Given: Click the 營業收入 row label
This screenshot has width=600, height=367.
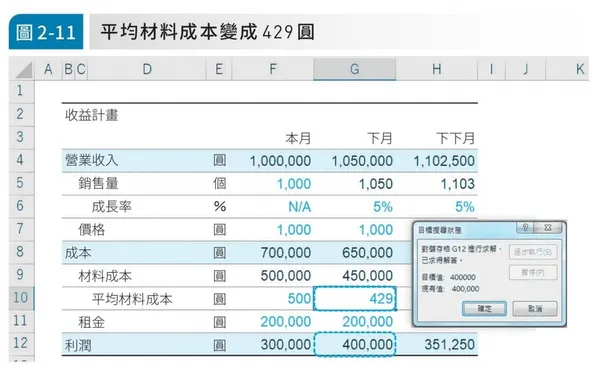Looking at the screenshot, I should click(x=91, y=160).
